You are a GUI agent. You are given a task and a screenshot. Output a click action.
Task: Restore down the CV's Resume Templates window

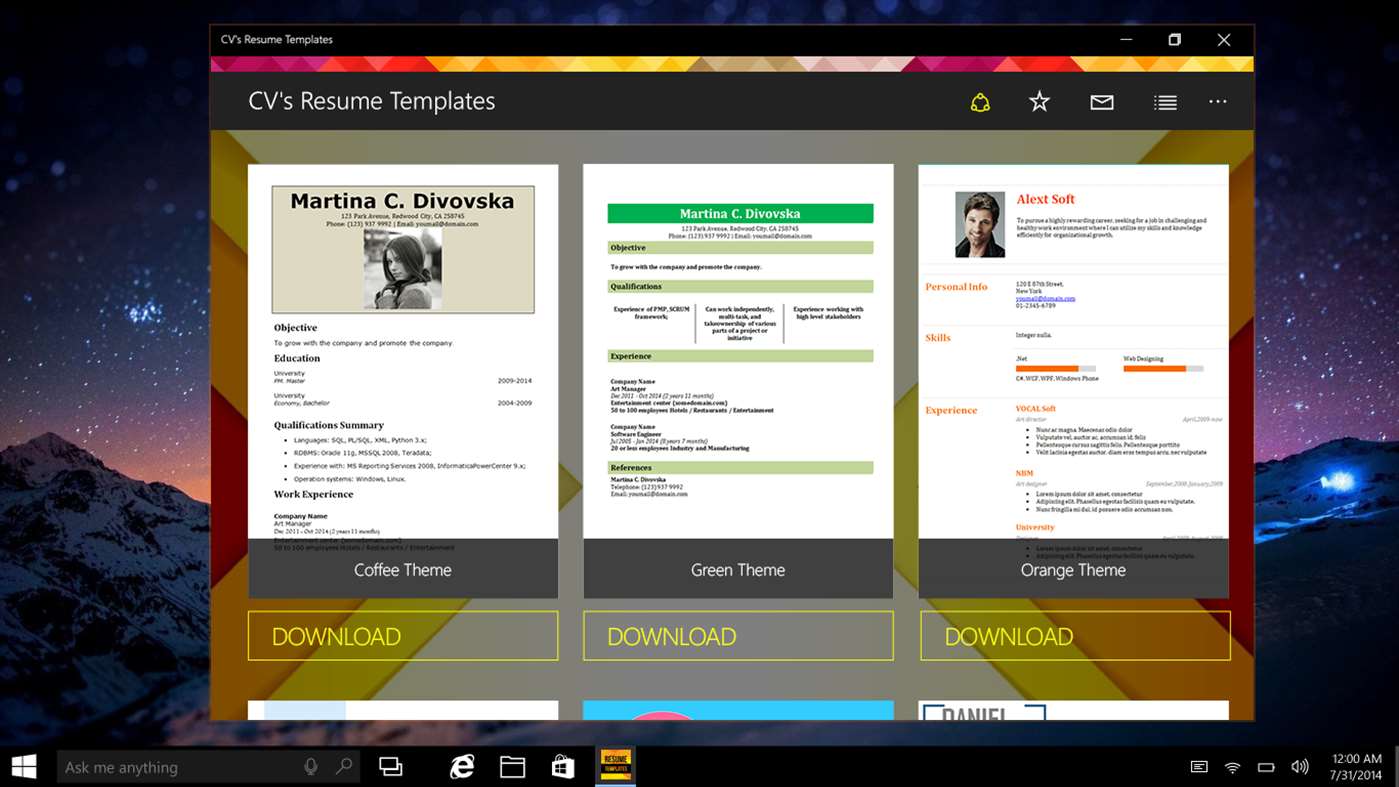(x=1175, y=40)
